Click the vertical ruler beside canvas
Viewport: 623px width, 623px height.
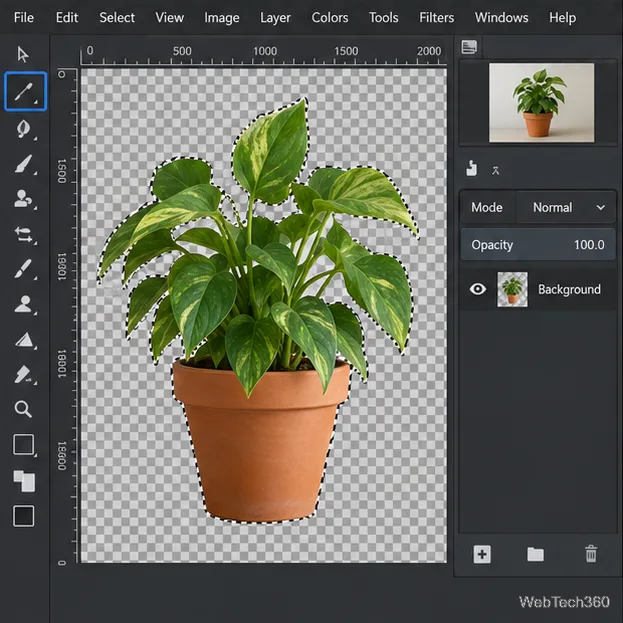coord(66,315)
